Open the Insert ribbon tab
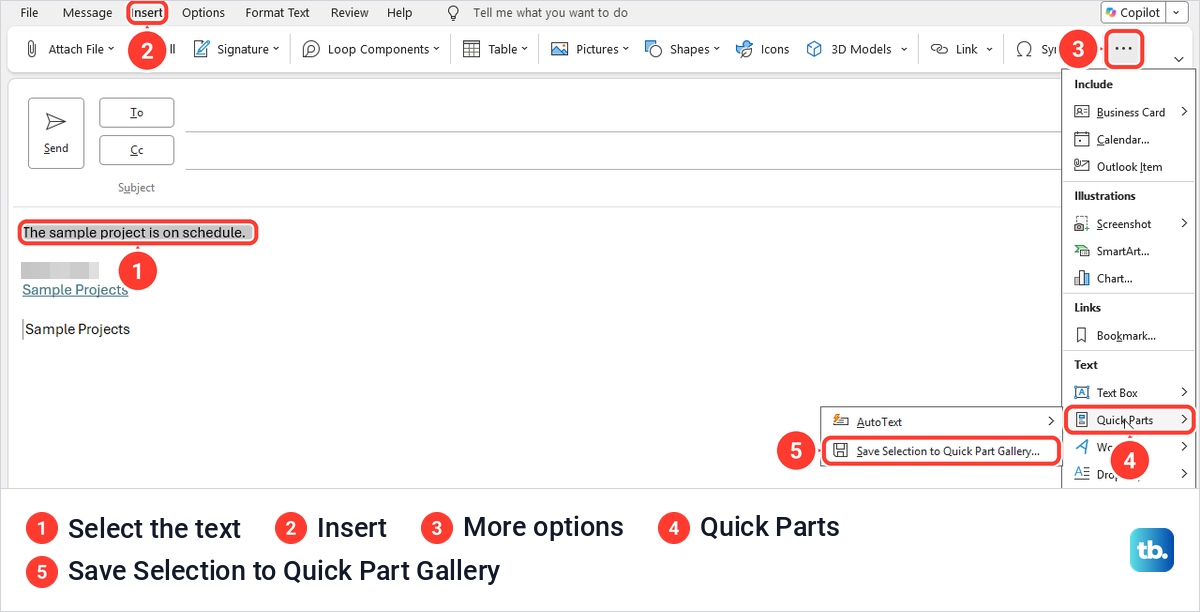The width and height of the screenshot is (1200, 612). [x=146, y=13]
